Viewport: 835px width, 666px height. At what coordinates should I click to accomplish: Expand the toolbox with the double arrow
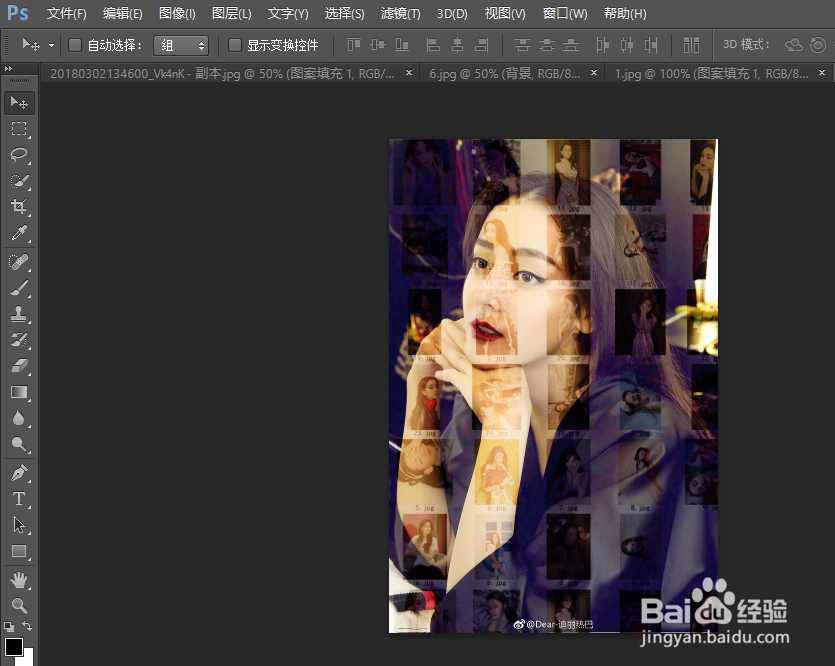(x=8, y=69)
